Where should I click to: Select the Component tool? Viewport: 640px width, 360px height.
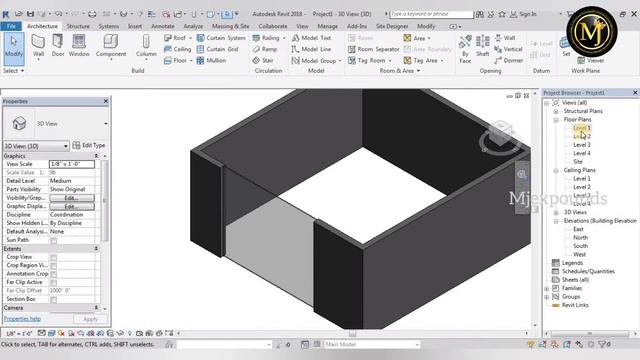click(x=111, y=47)
